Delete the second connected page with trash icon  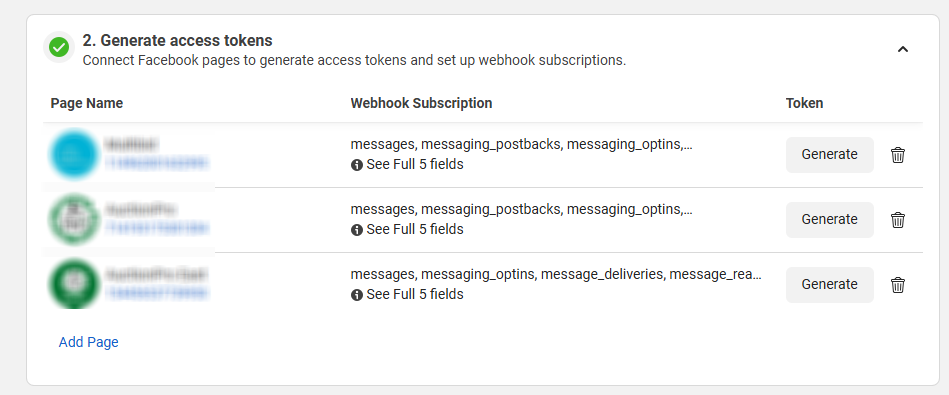pyautogui.click(x=898, y=220)
